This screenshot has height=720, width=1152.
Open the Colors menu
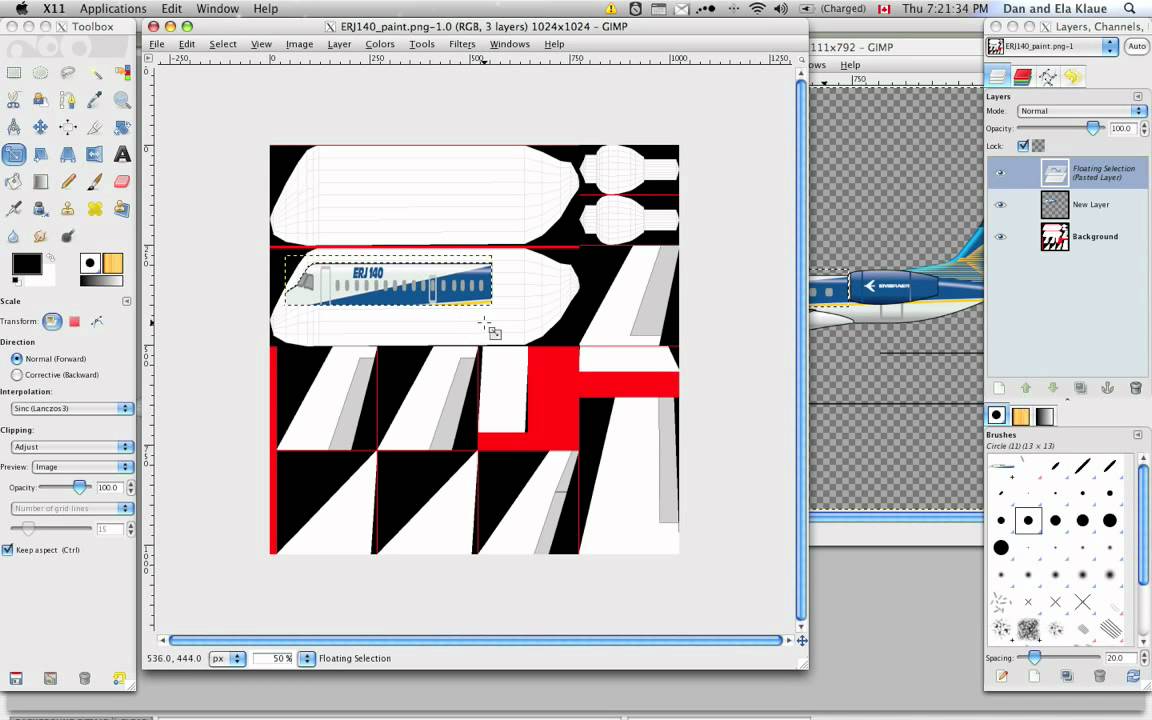point(380,44)
